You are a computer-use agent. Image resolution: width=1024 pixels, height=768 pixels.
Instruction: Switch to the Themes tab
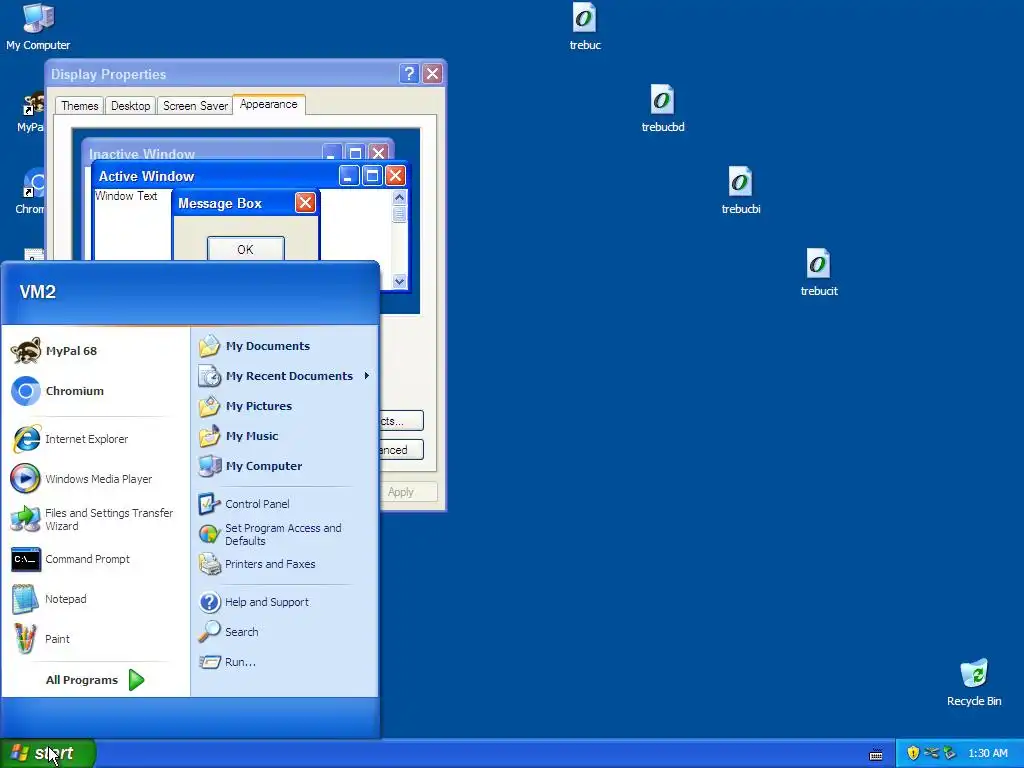pyautogui.click(x=80, y=106)
